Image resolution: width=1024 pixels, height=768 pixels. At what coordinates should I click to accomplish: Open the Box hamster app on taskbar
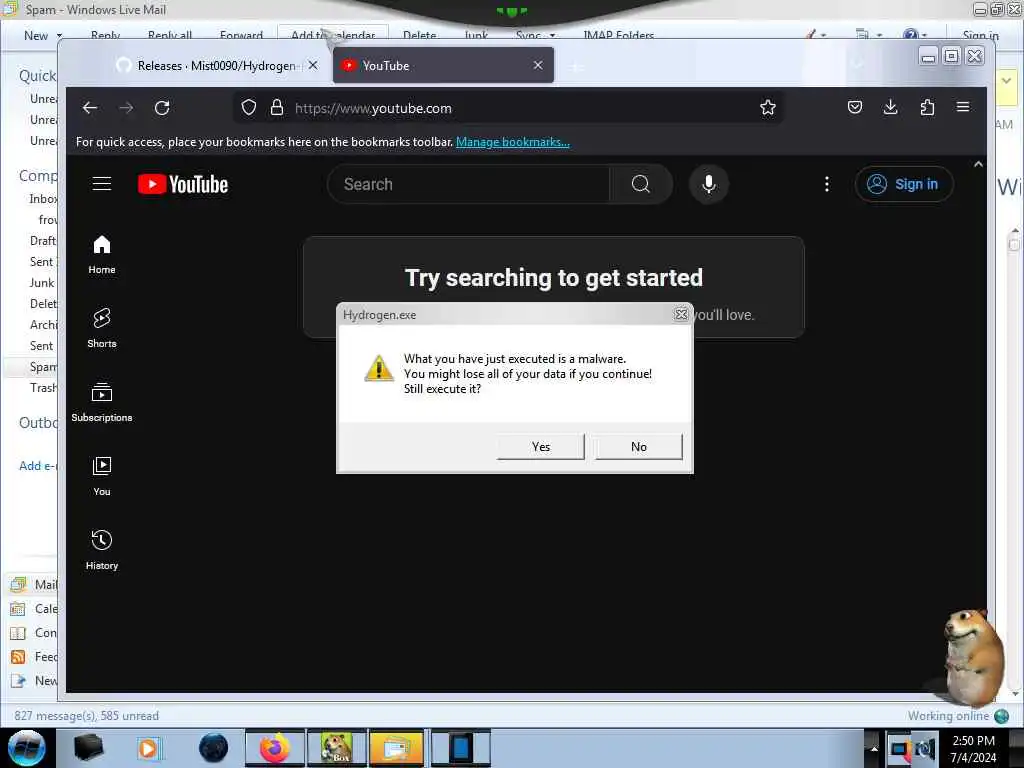tap(336, 748)
